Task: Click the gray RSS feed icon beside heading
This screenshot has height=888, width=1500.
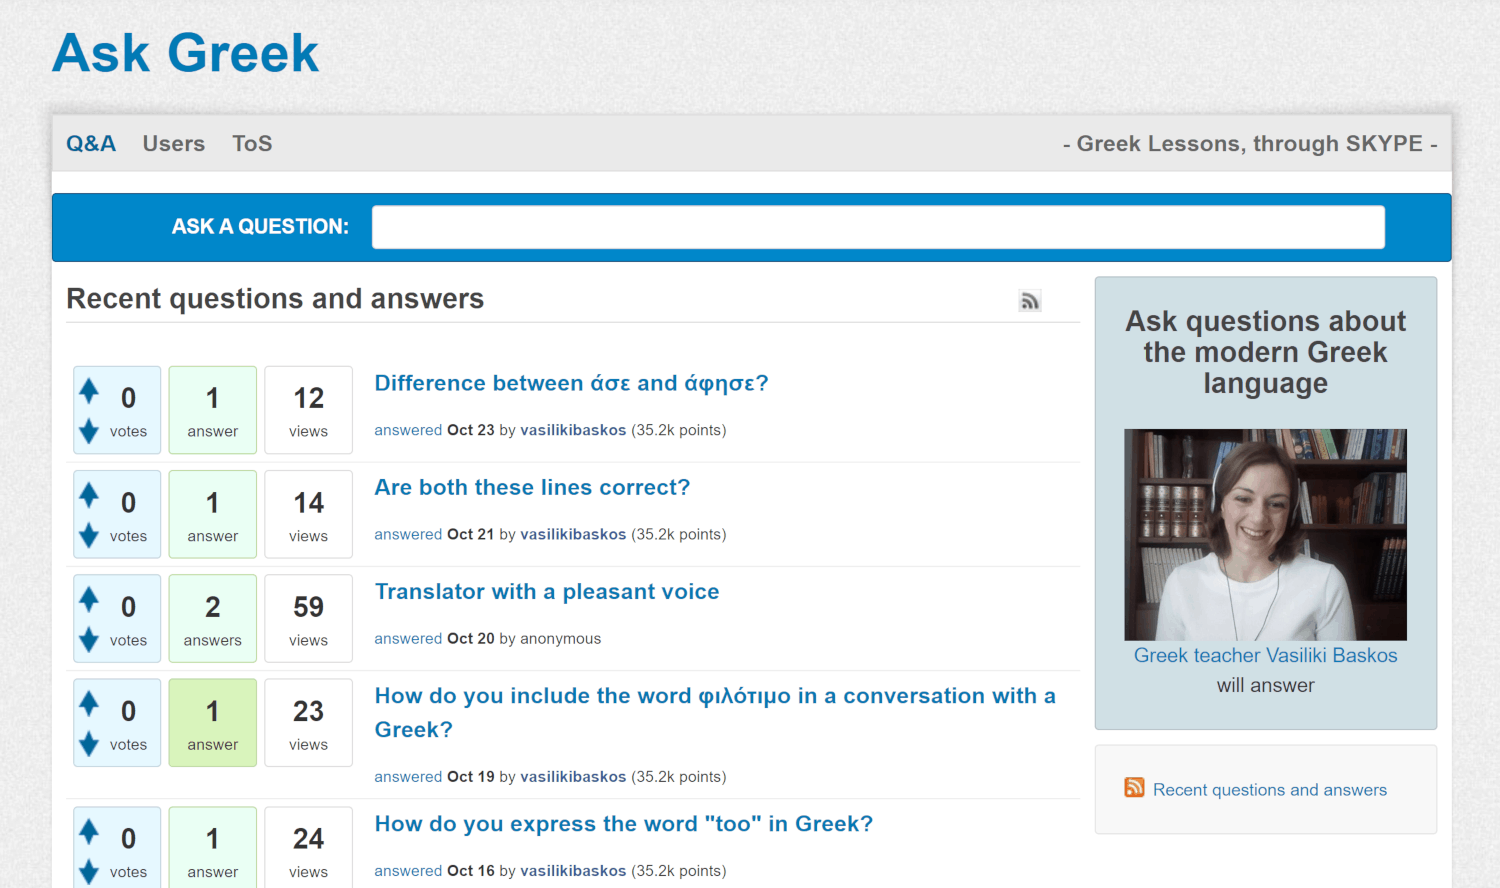Action: pyautogui.click(x=1030, y=301)
